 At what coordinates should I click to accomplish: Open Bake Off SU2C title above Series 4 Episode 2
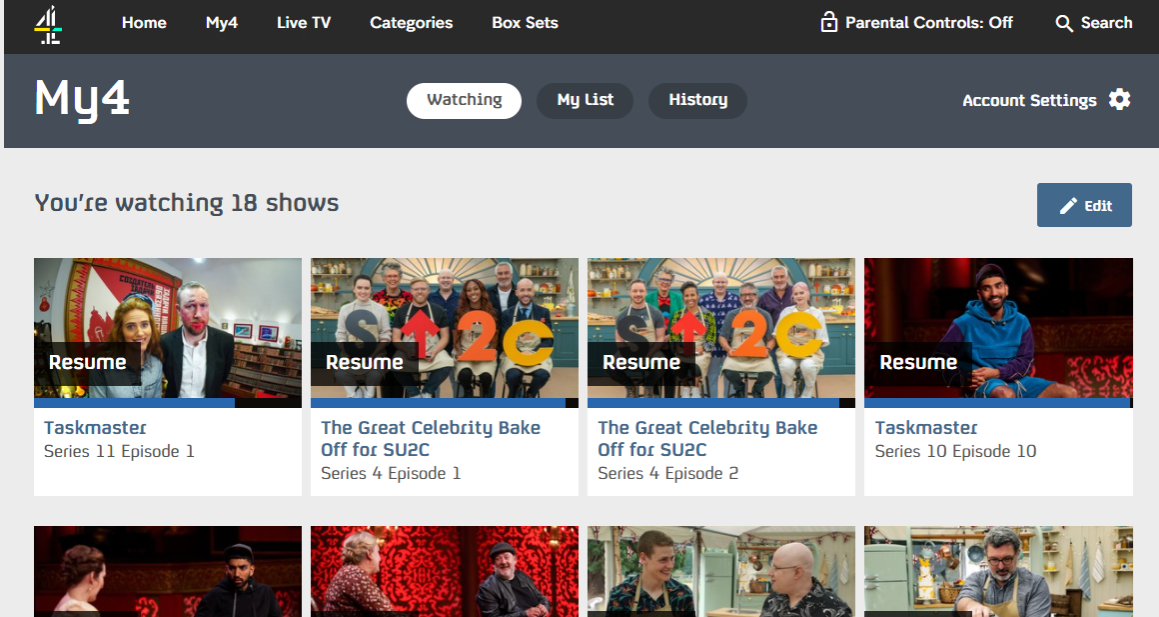click(x=707, y=438)
